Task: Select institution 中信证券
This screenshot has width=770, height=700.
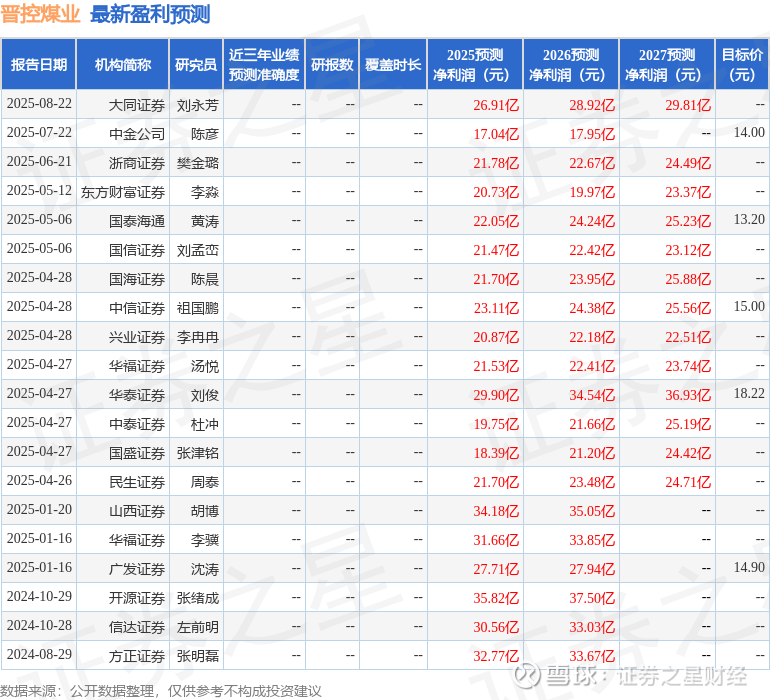Action: [137, 308]
